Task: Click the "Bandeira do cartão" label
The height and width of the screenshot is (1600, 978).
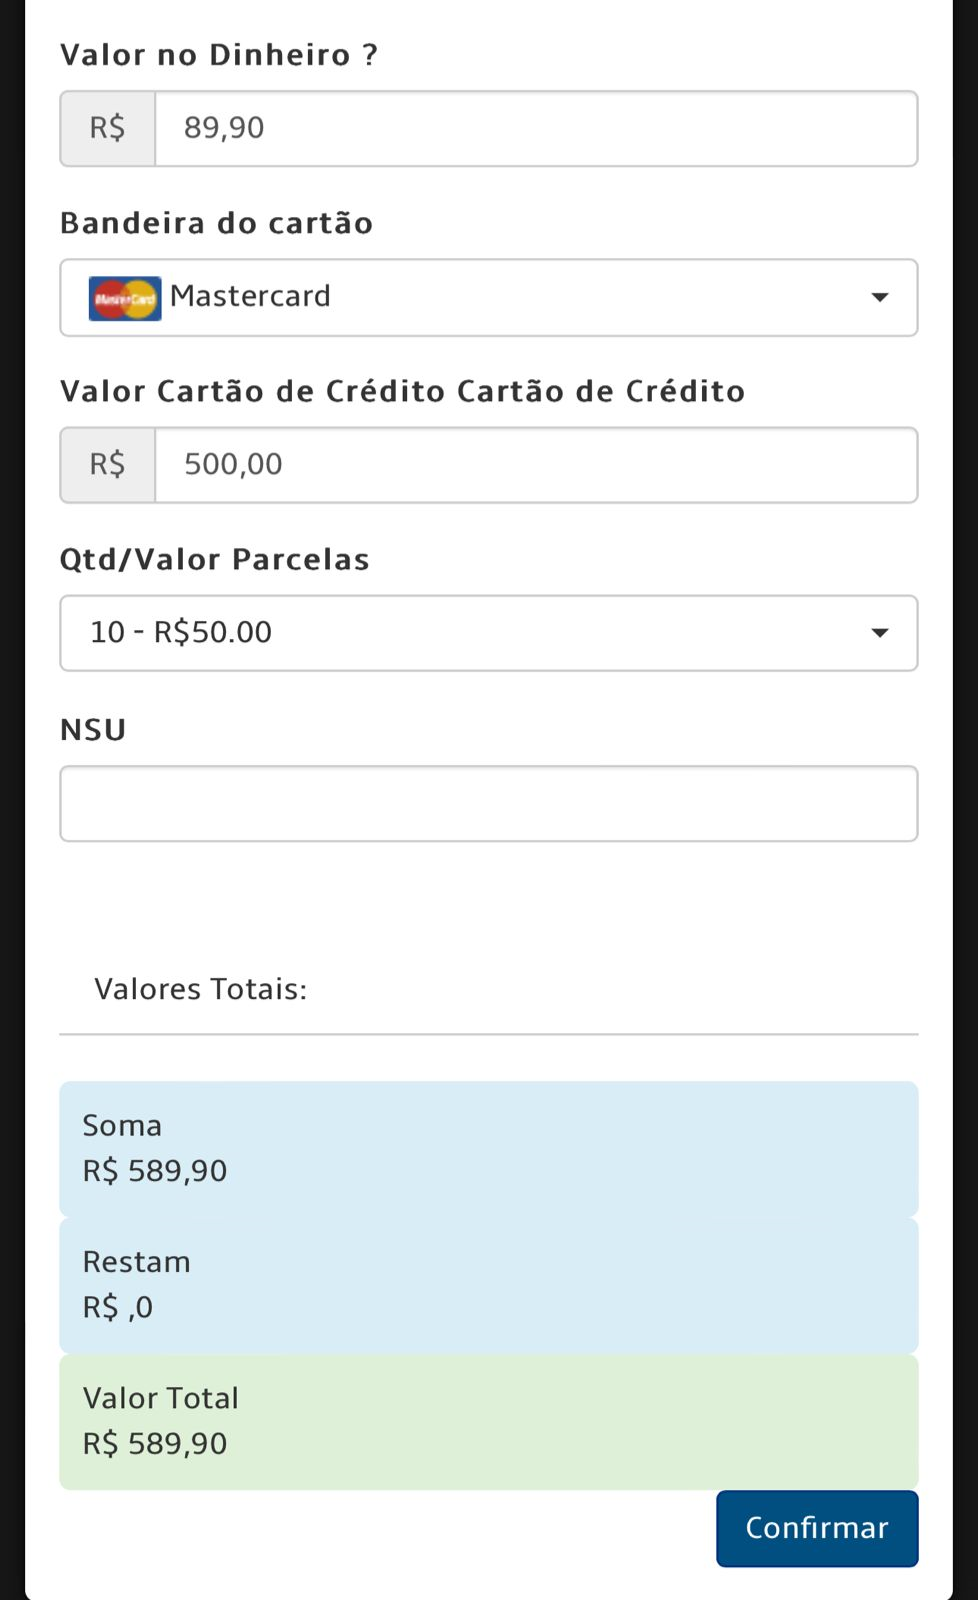Action: (x=216, y=223)
